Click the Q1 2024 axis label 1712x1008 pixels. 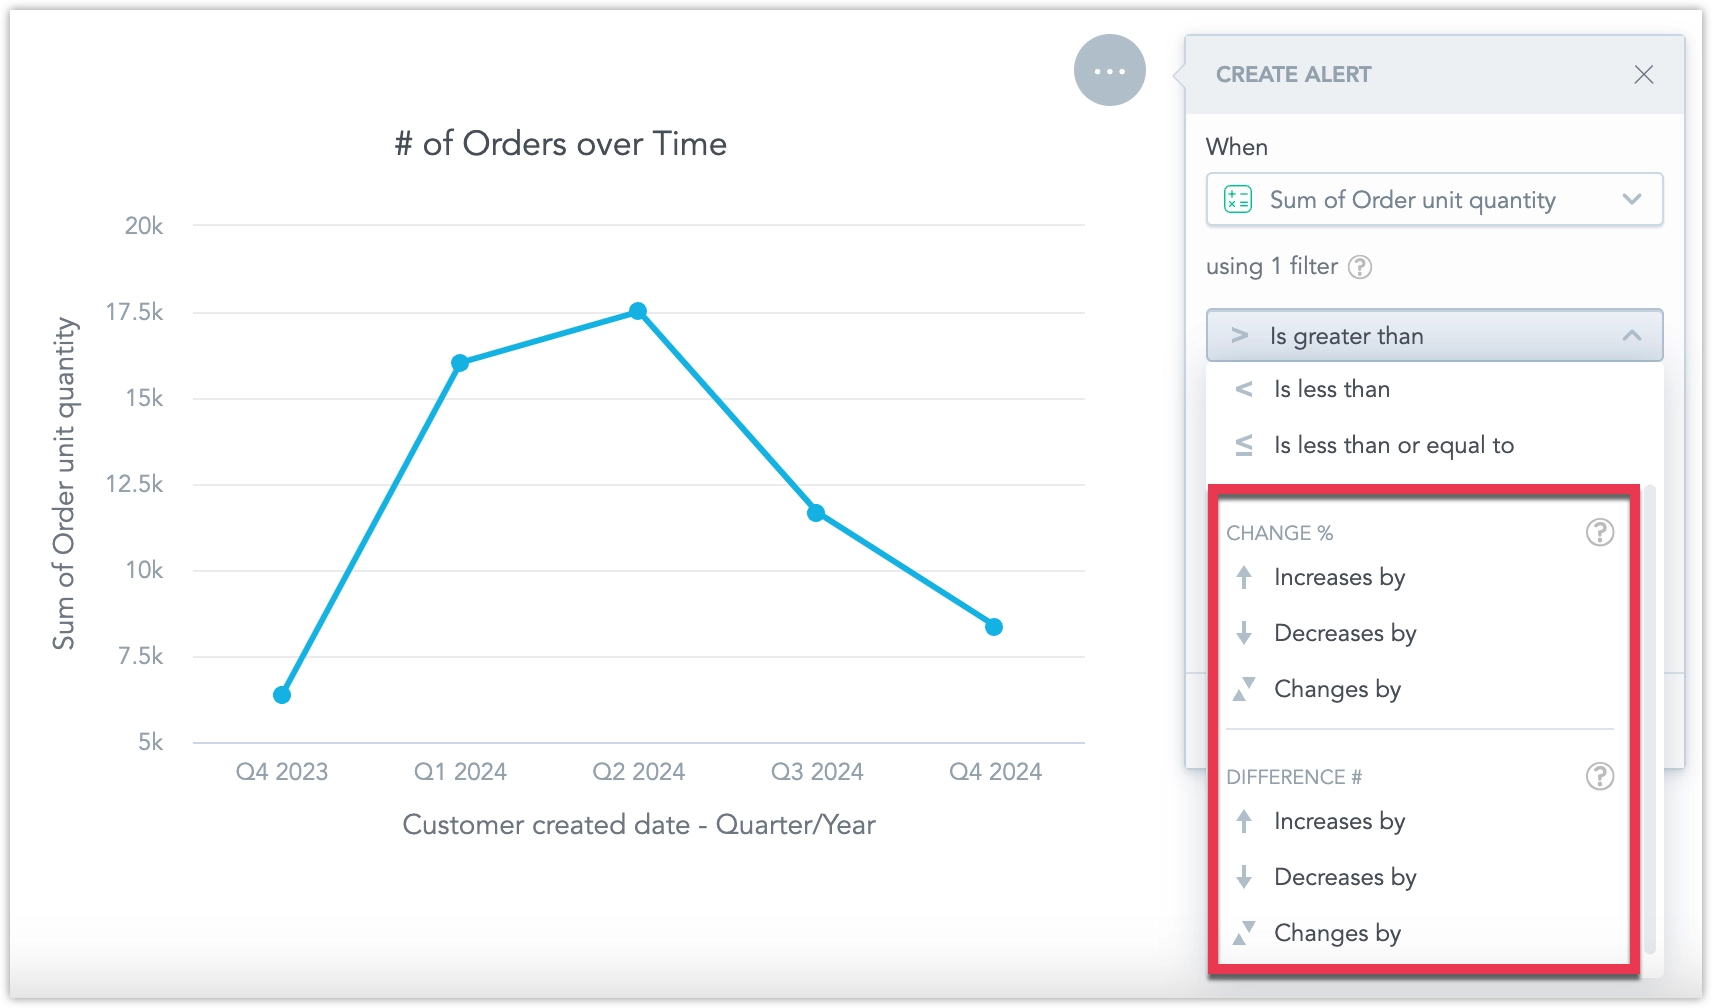460,772
